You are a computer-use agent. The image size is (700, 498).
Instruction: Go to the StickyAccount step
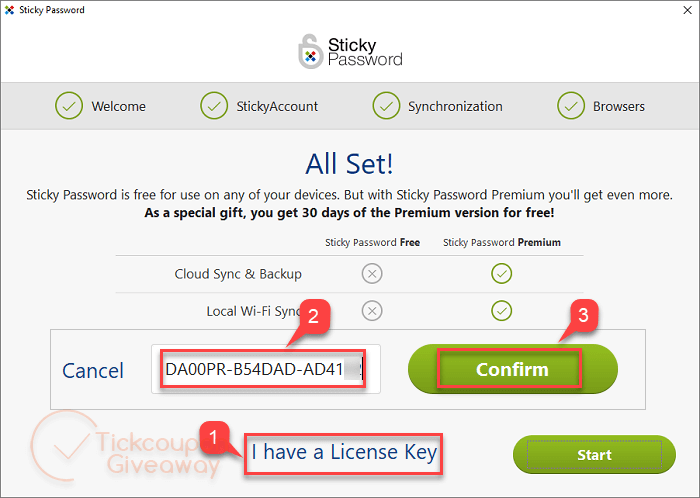click(x=274, y=106)
